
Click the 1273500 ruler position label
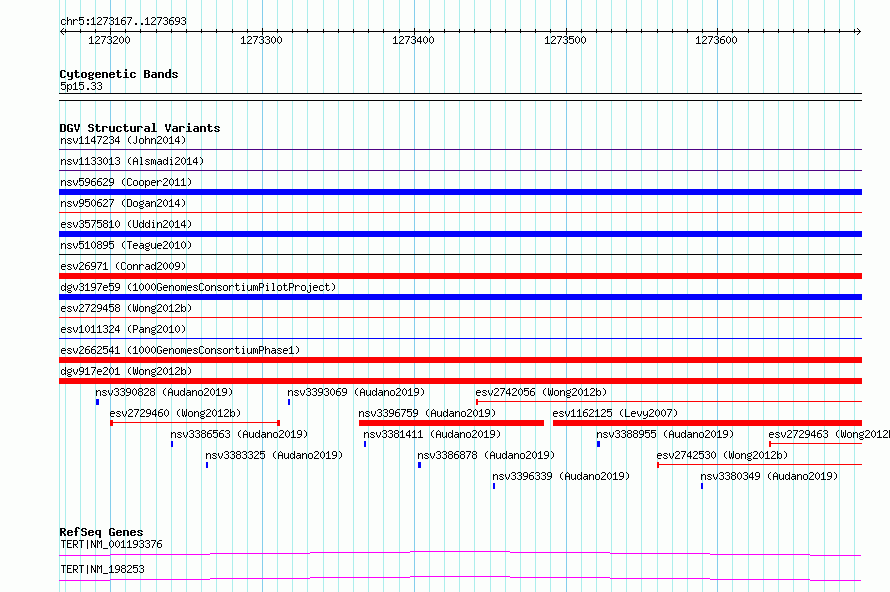[x=565, y=40]
